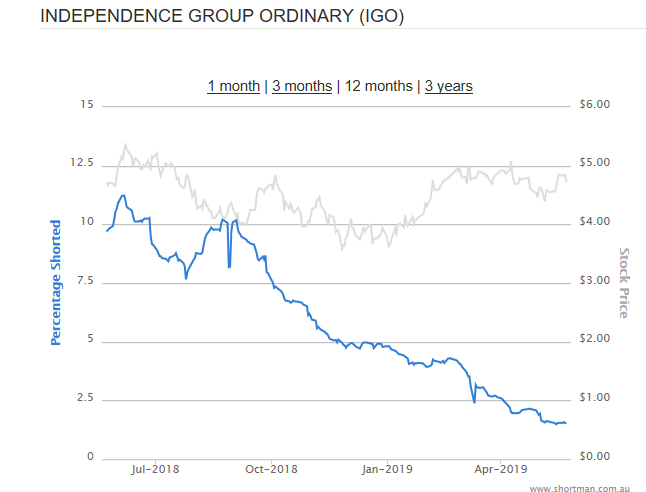The height and width of the screenshot is (492, 646).
Task: Click the $2.00 price axis label
Action: (x=595, y=339)
